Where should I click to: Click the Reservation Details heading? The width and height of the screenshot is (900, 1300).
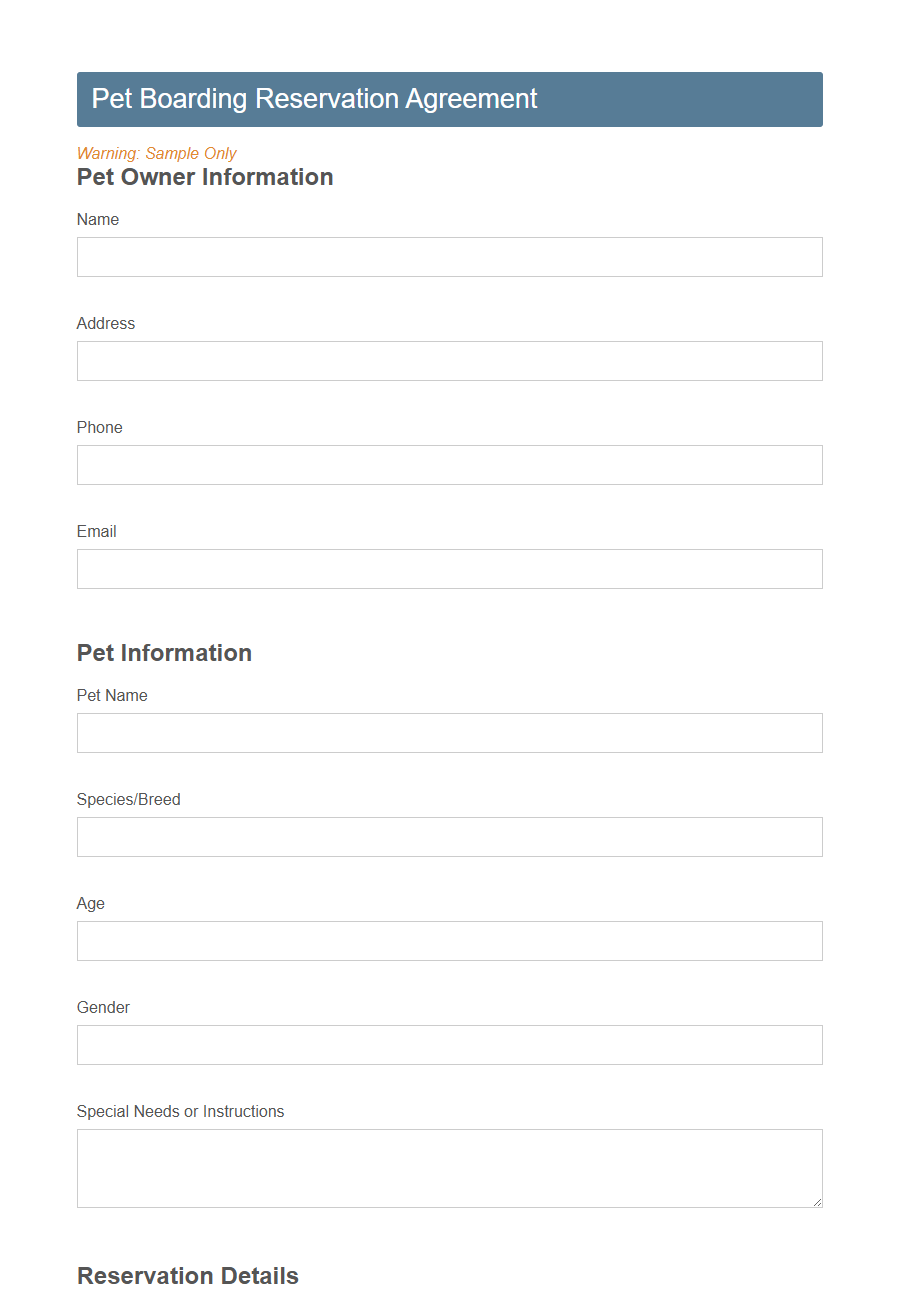[187, 1276]
